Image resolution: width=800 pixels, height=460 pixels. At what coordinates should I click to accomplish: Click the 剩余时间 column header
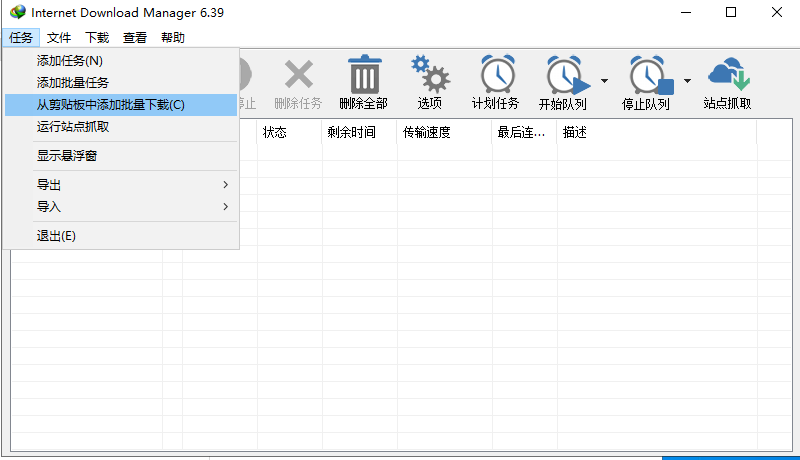[x=351, y=133]
